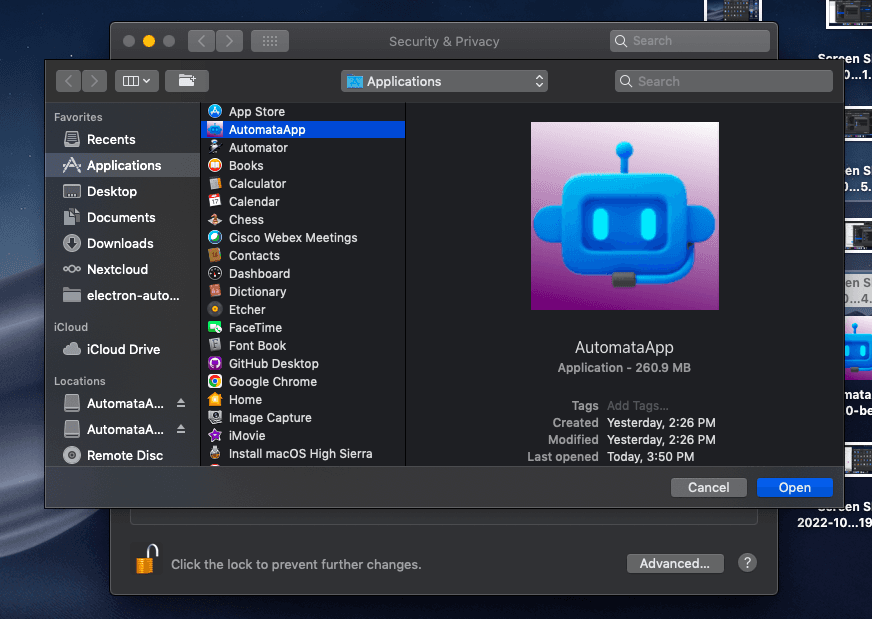This screenshot has height=619, width=872.
Task: Go forward in Security & Privacy window
Action: [229, 41]
